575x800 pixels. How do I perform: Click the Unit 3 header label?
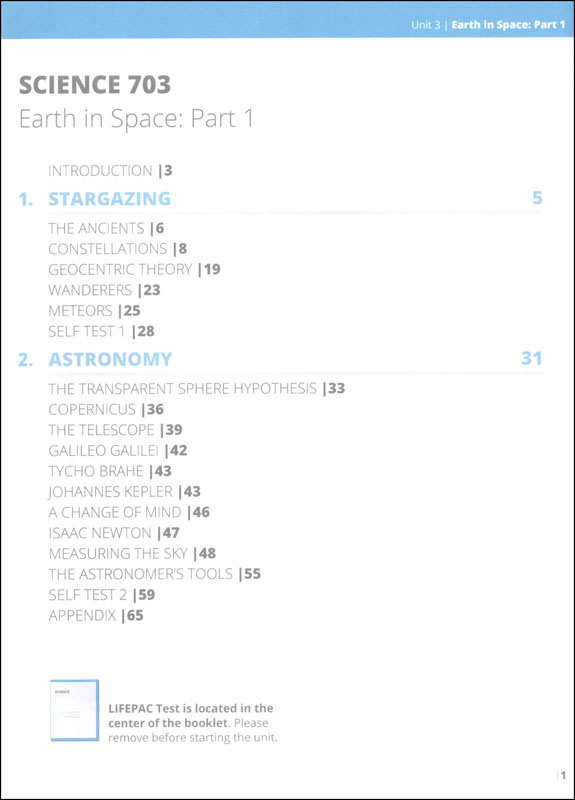pyautogui.click(x=426, y=25)
